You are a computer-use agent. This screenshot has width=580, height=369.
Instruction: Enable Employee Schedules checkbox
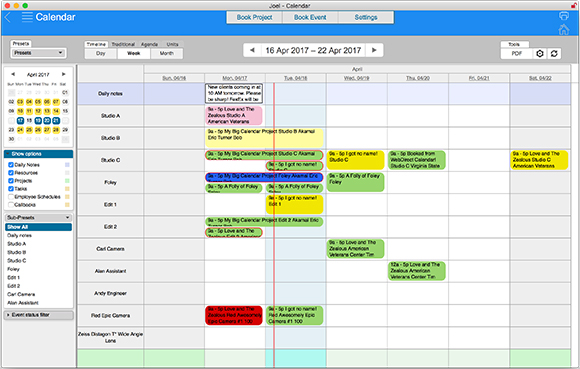[x=11, y=197]
